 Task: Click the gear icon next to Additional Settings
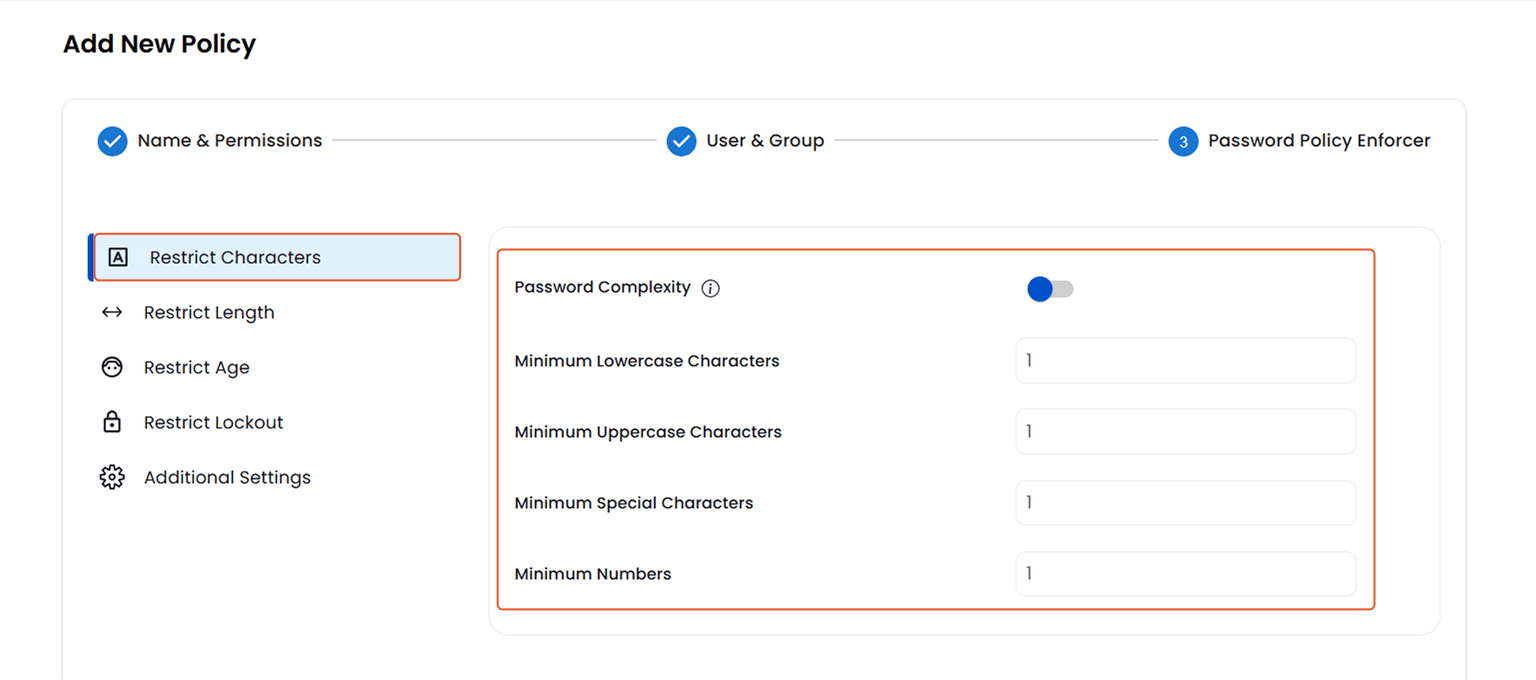click(112, 477)
